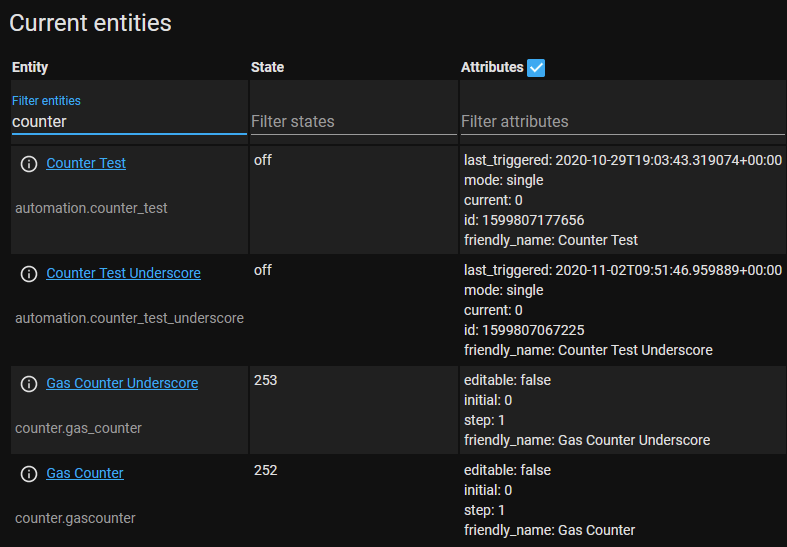
Task: Open the Counter Test link
Action: 86,163
